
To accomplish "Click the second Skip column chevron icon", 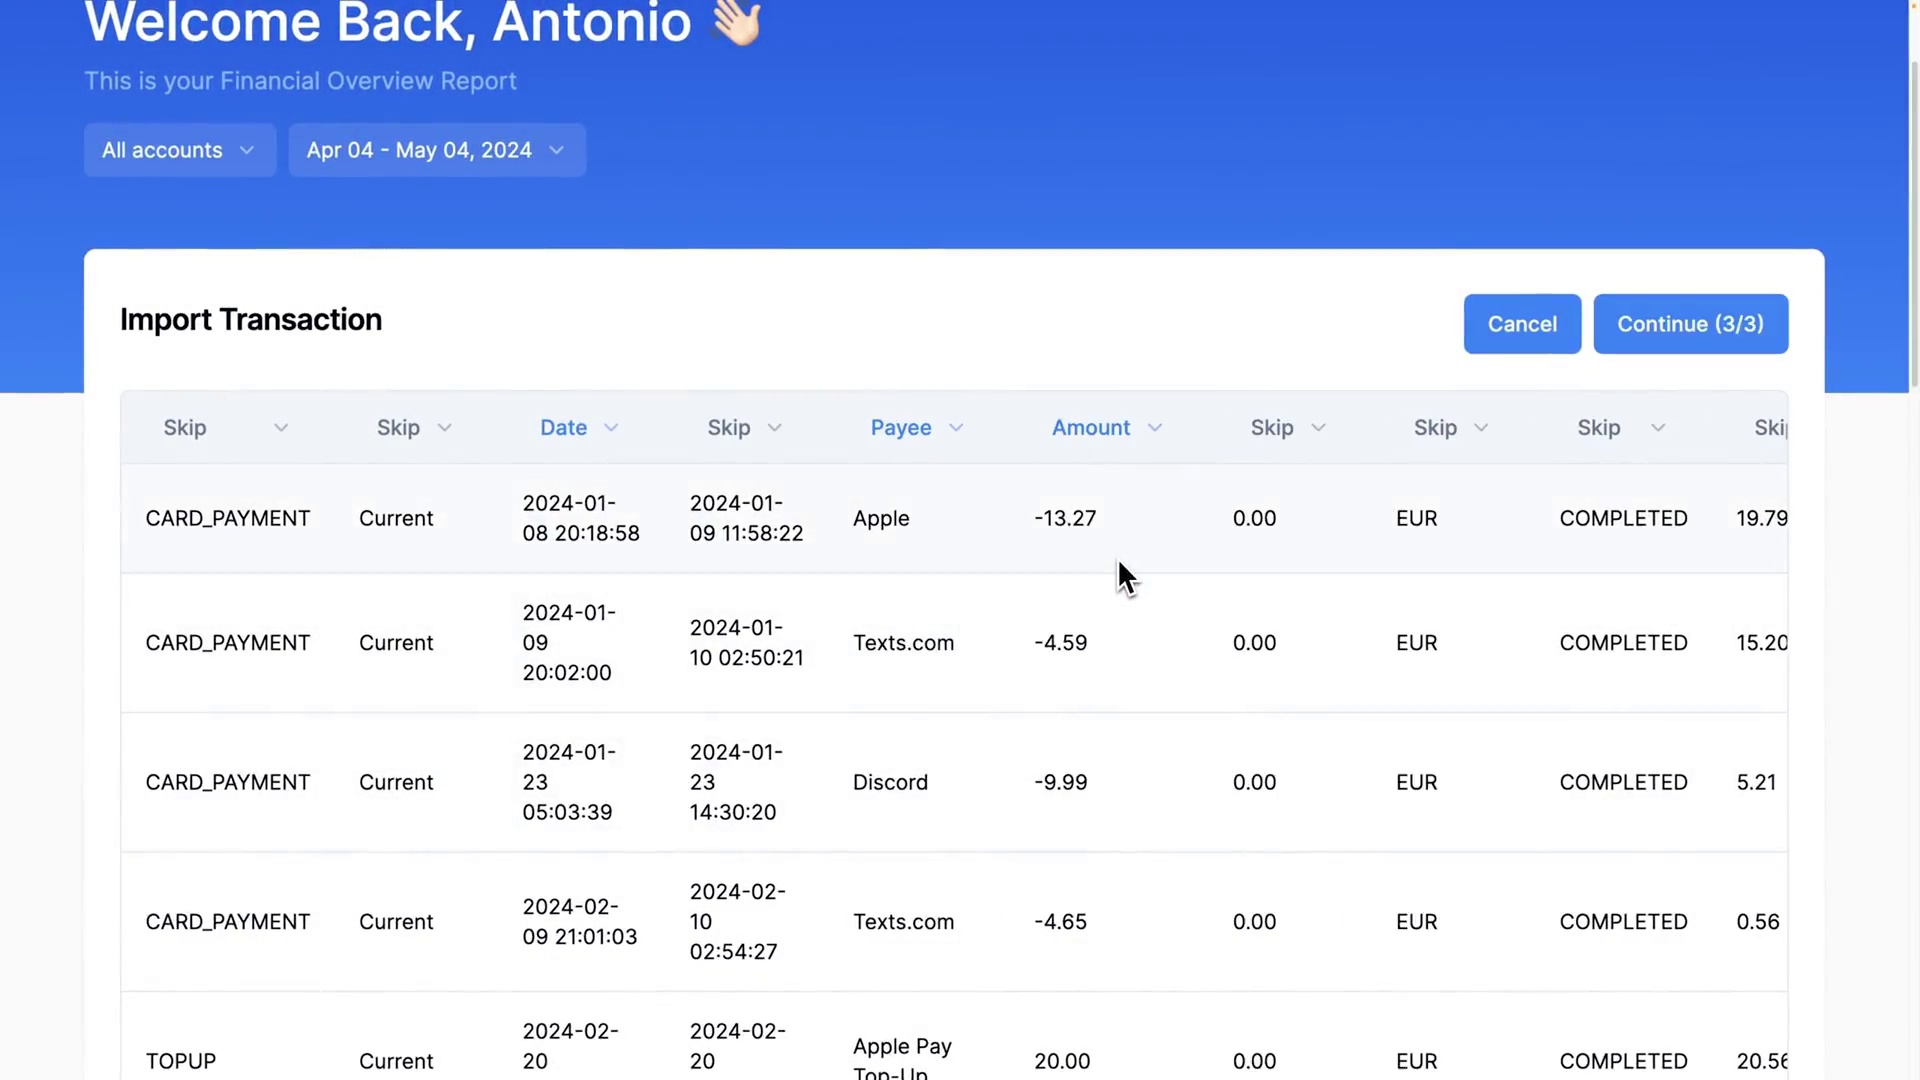I will click(x=446, y=427).
